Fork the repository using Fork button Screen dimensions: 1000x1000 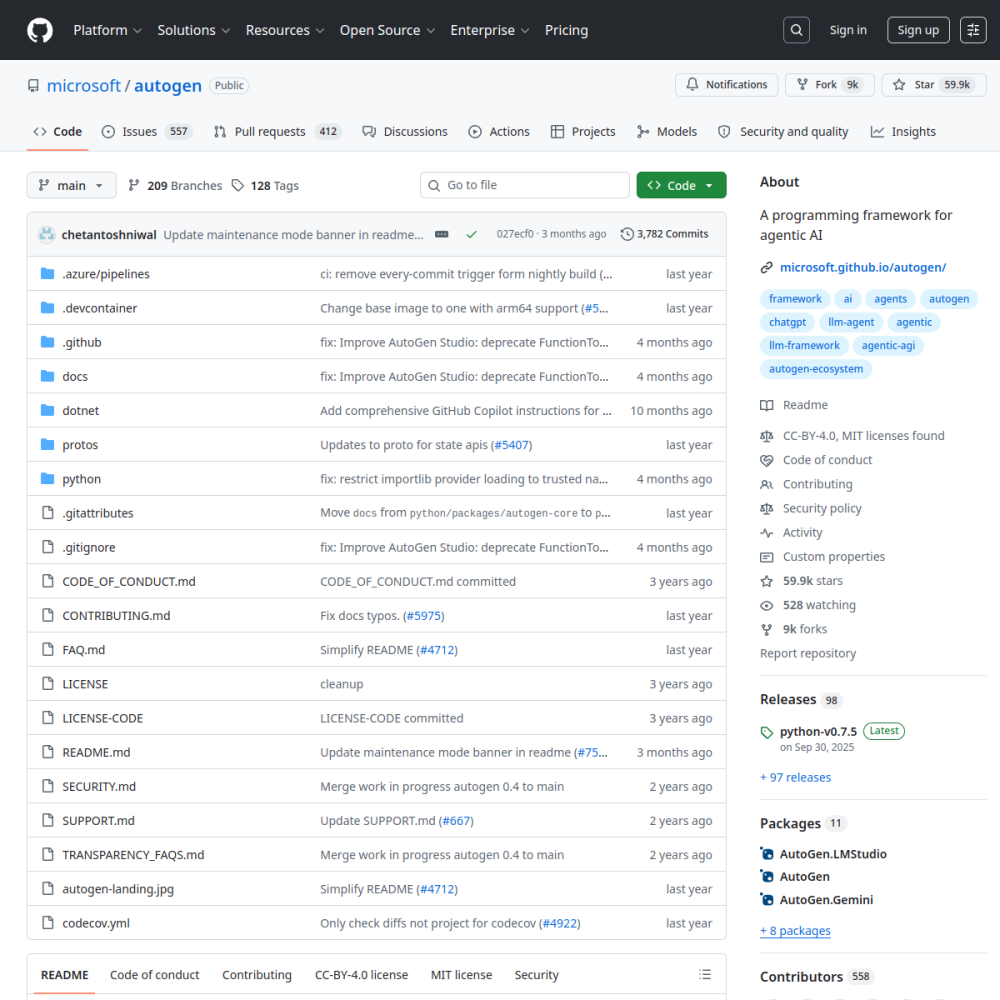point(830,85)
